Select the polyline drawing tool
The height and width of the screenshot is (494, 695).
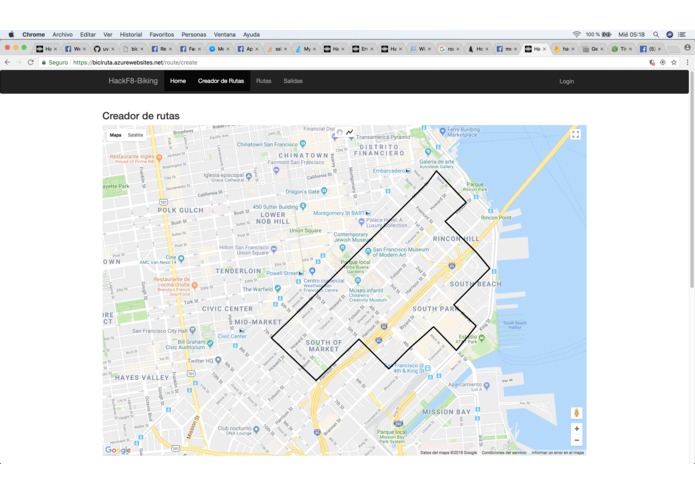pos(350,132)
